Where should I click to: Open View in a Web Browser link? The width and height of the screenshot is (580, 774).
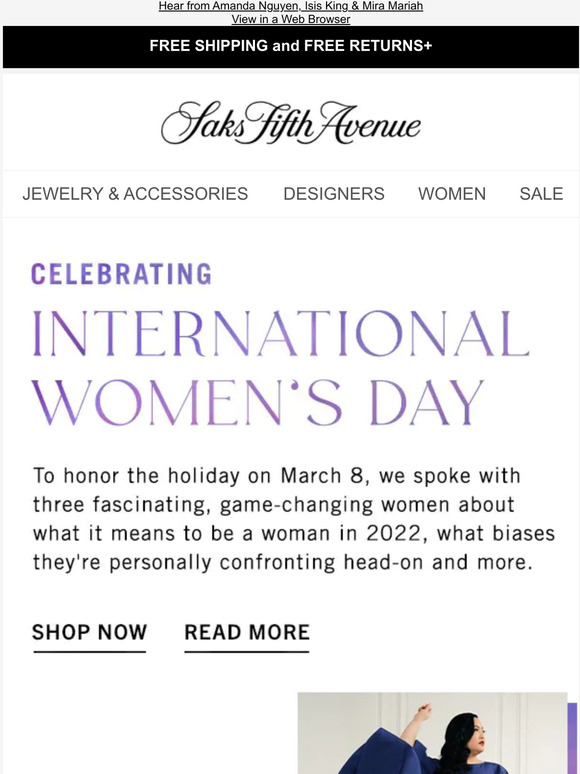[291, 19]
